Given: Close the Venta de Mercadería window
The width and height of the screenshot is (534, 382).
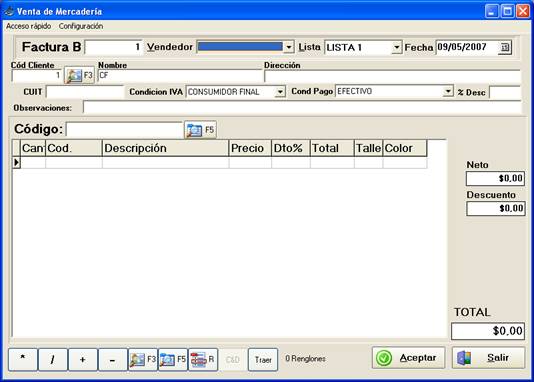Looking at the screenshot, I should pyautogui.click(x=523, y=11).
